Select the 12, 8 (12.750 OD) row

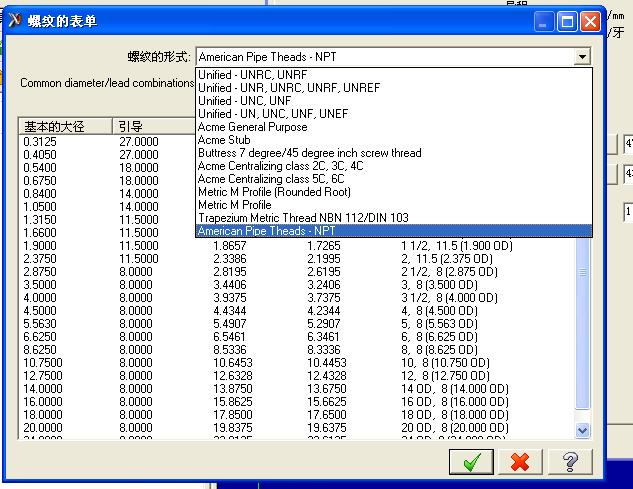297,376
